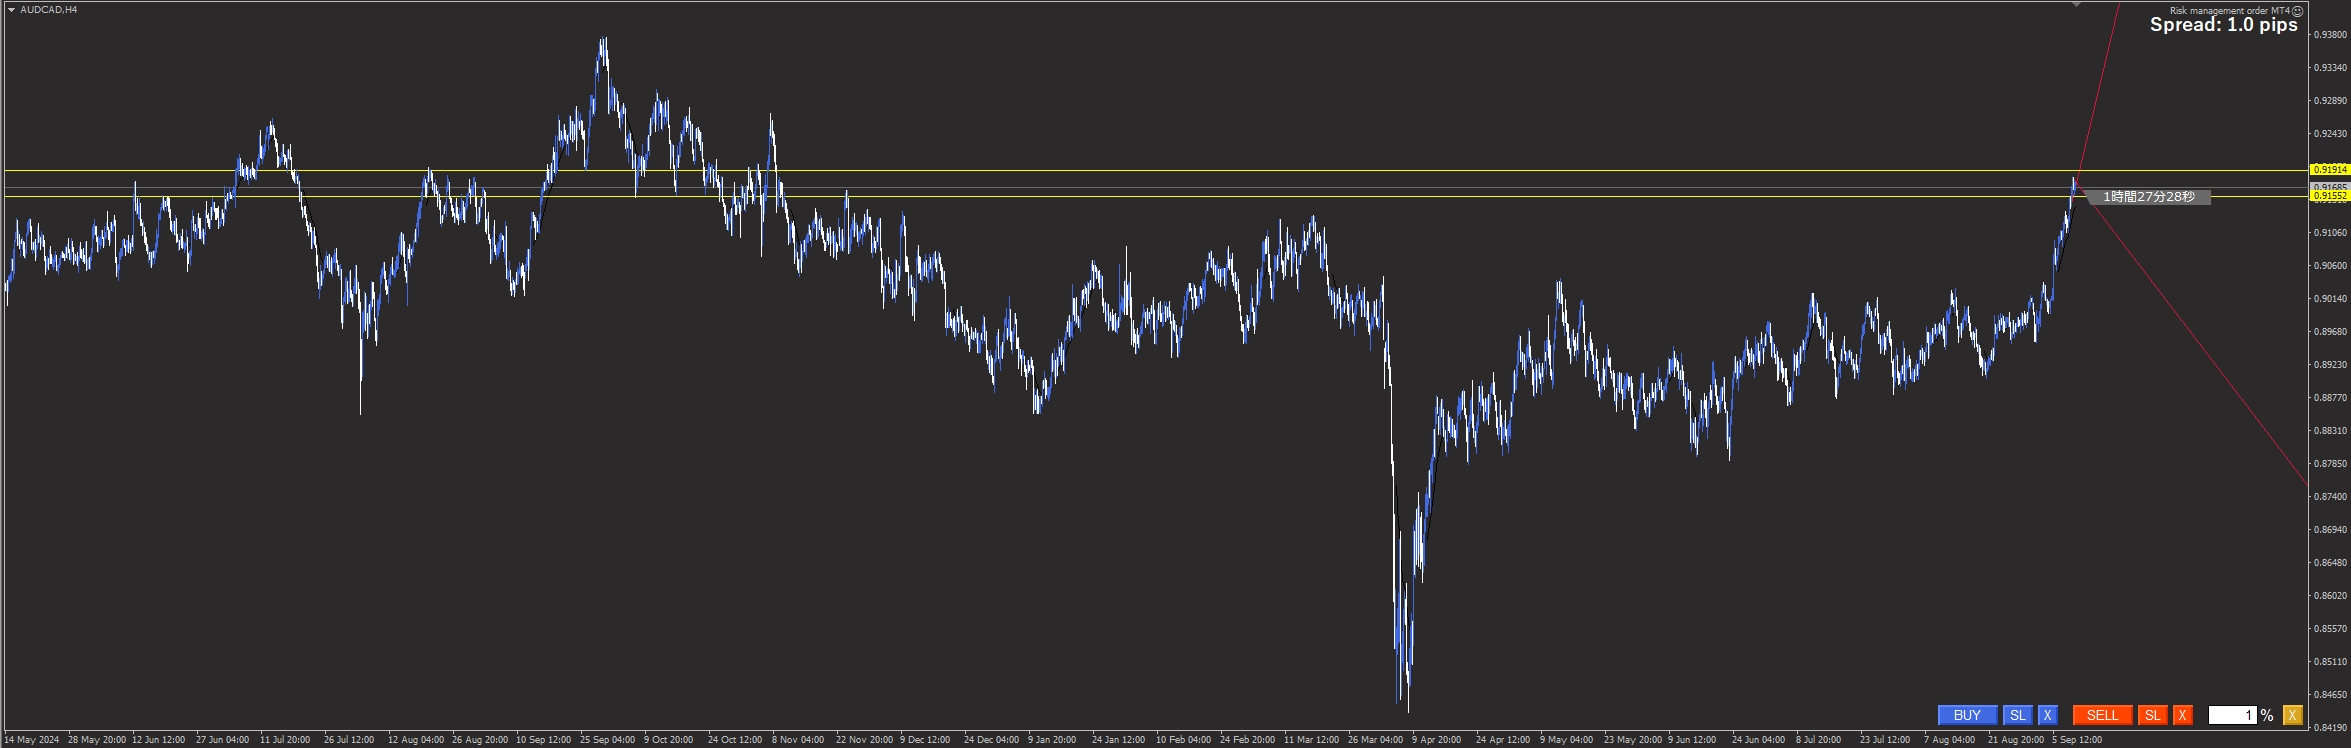Click the yellow 0.91914 price label
The image size is (2351, 748).
(2329, 170)
